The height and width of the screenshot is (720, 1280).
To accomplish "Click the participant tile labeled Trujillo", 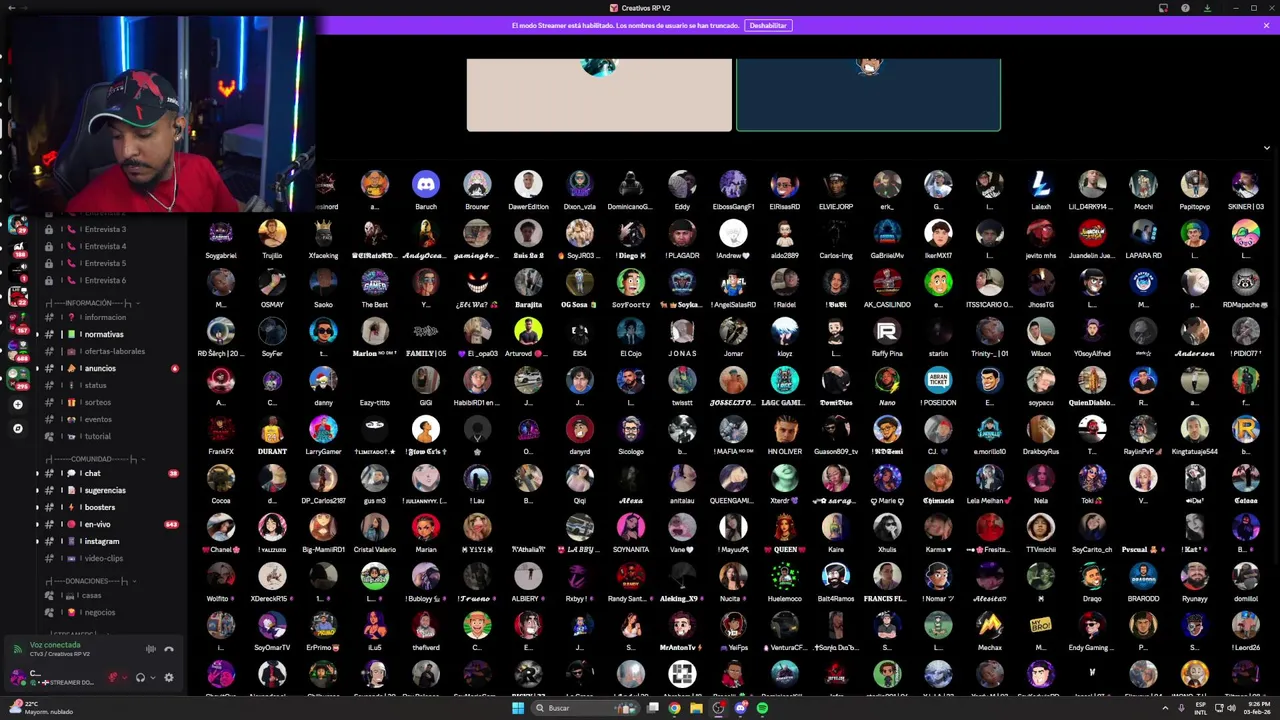I will point(272,239).
